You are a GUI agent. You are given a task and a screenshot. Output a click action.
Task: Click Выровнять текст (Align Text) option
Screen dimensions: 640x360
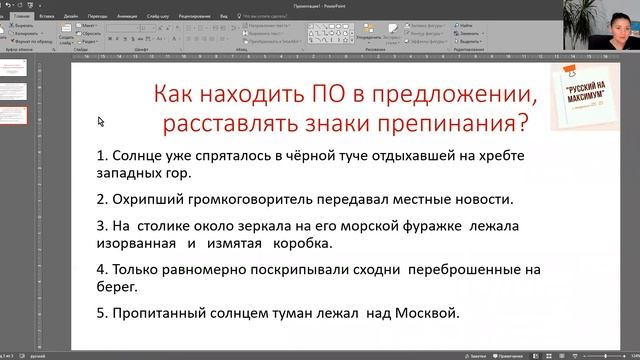[263, 33]
